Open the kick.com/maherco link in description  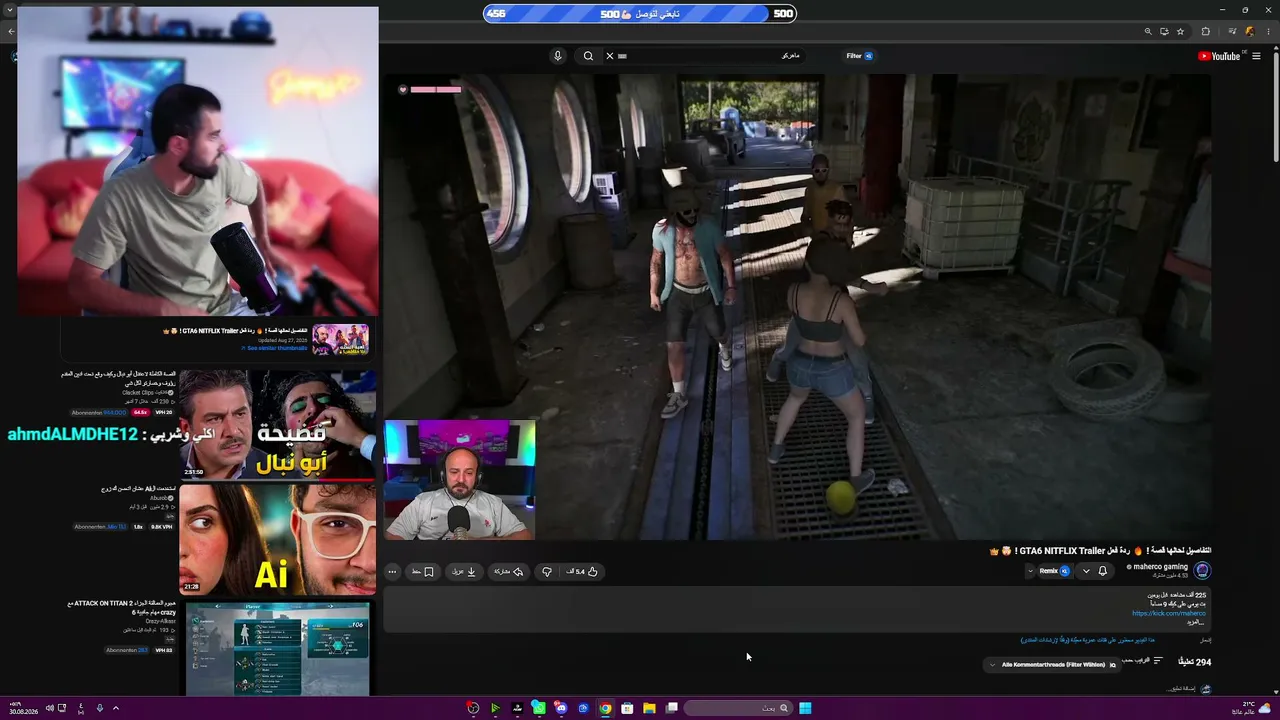pyautogui.click(x=1169, y=613)
